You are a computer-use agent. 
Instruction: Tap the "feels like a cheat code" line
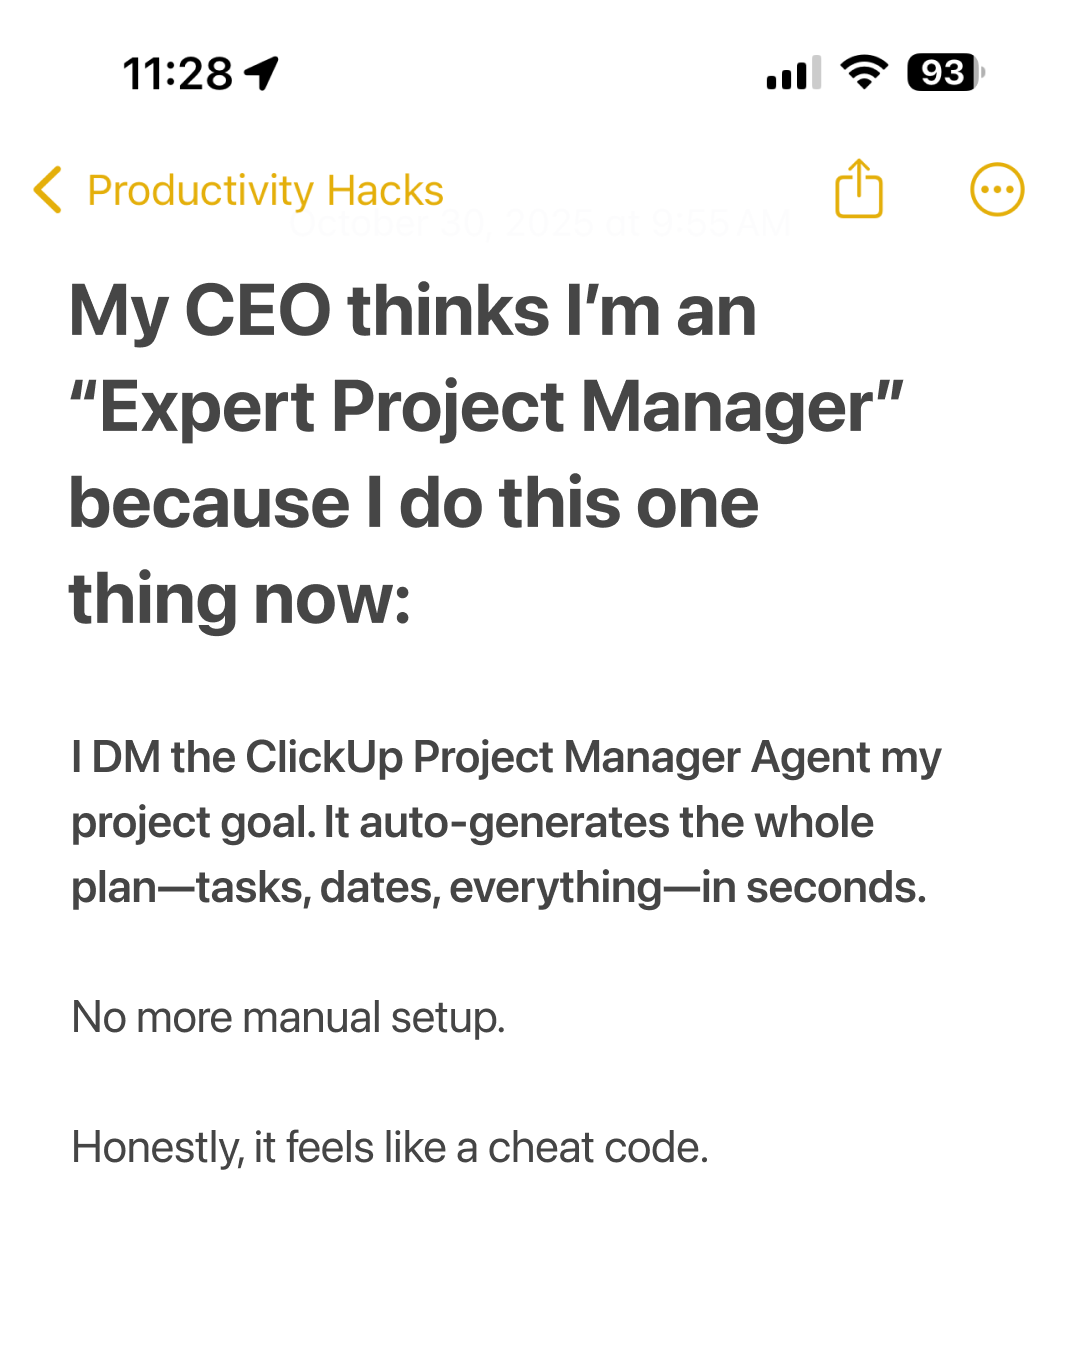click(x=390, y=1147)
